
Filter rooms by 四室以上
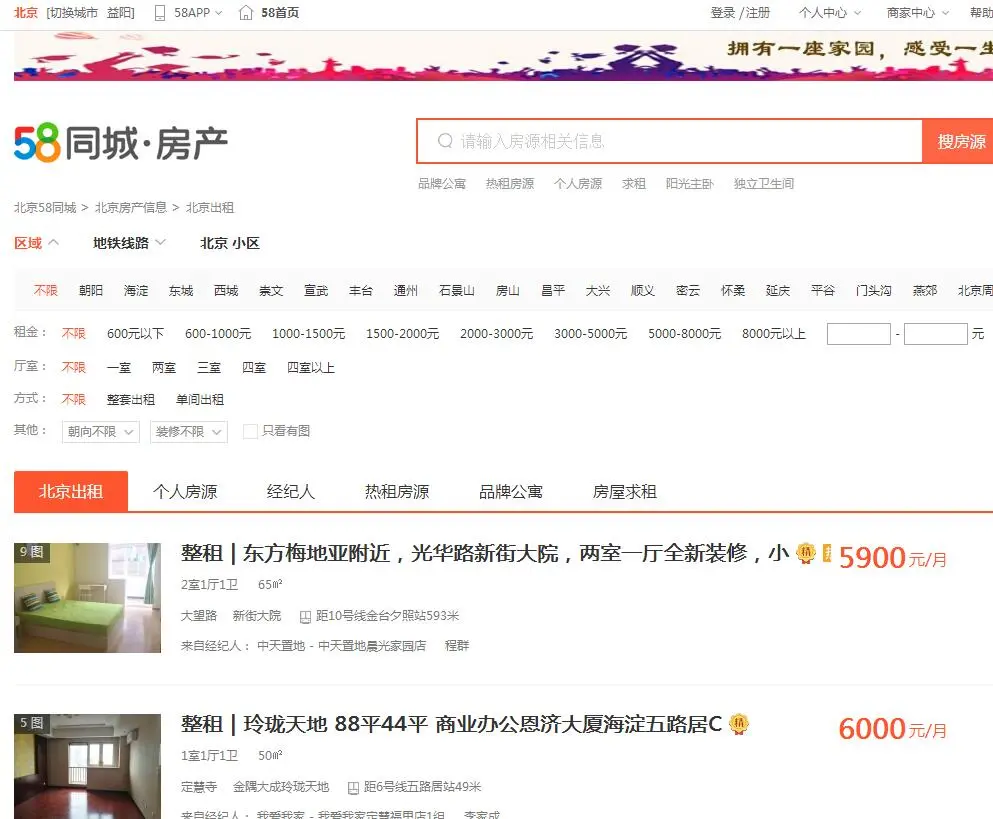[311, 368]
